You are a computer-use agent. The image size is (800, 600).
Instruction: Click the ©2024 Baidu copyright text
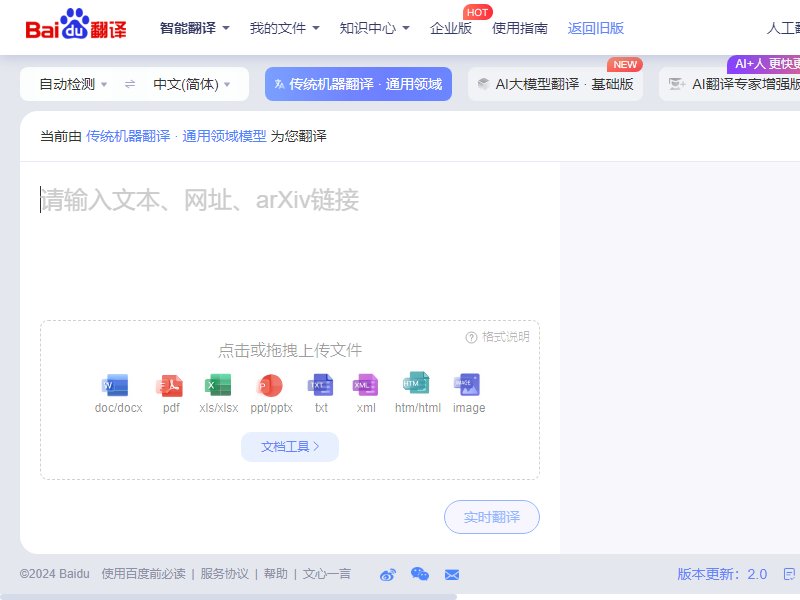coord(55,574)
